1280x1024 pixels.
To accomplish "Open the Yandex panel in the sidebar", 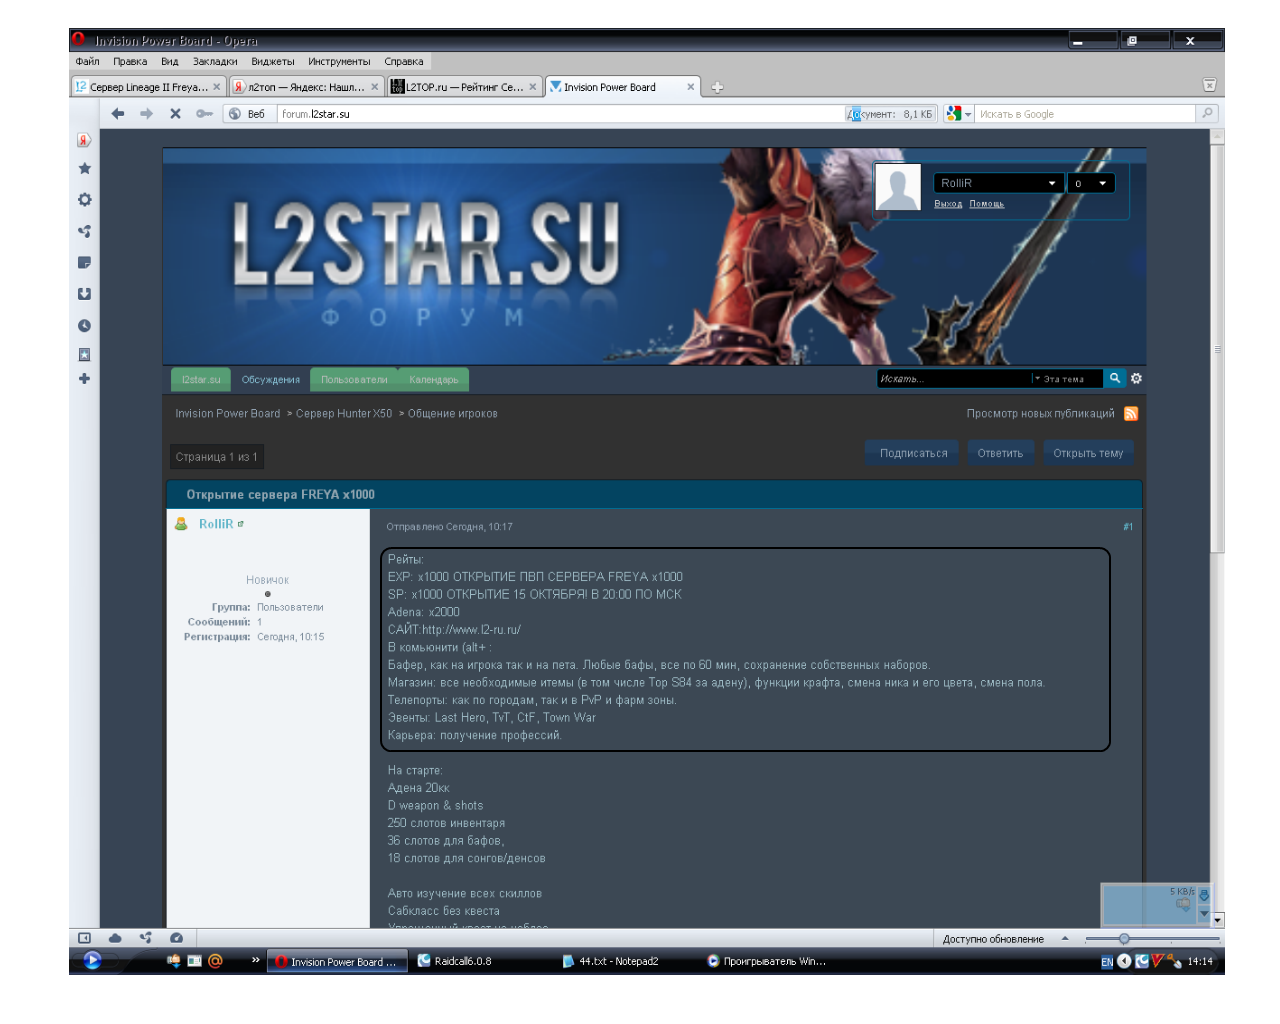I will pos(84,140).
